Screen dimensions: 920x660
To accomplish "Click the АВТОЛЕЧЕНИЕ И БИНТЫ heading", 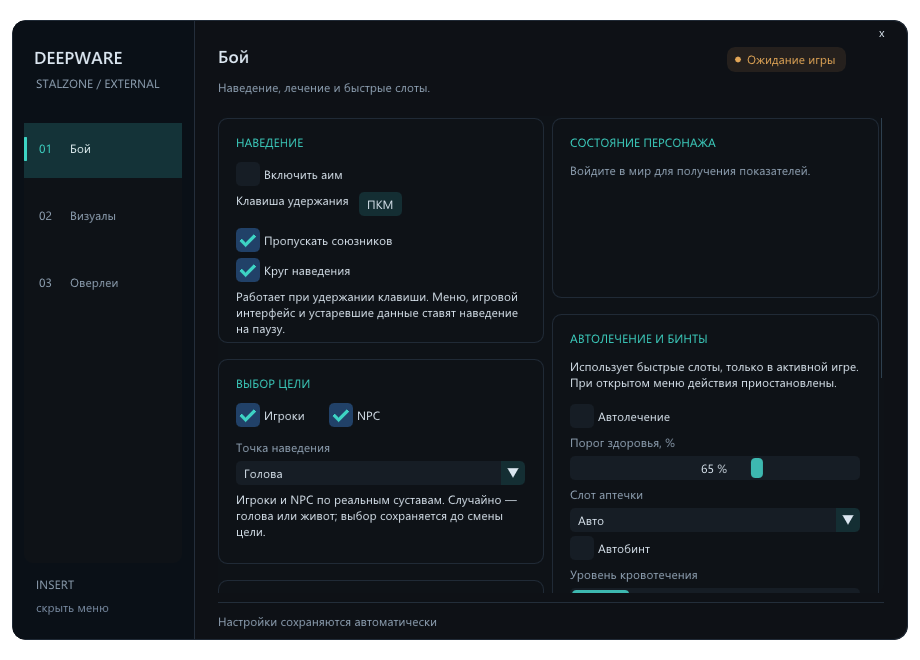I will click(638, 339).
